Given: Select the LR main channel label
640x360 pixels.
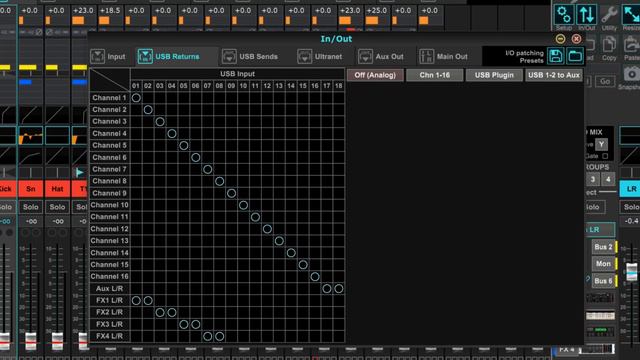Looking at the screenshot, I should [630, 189].
